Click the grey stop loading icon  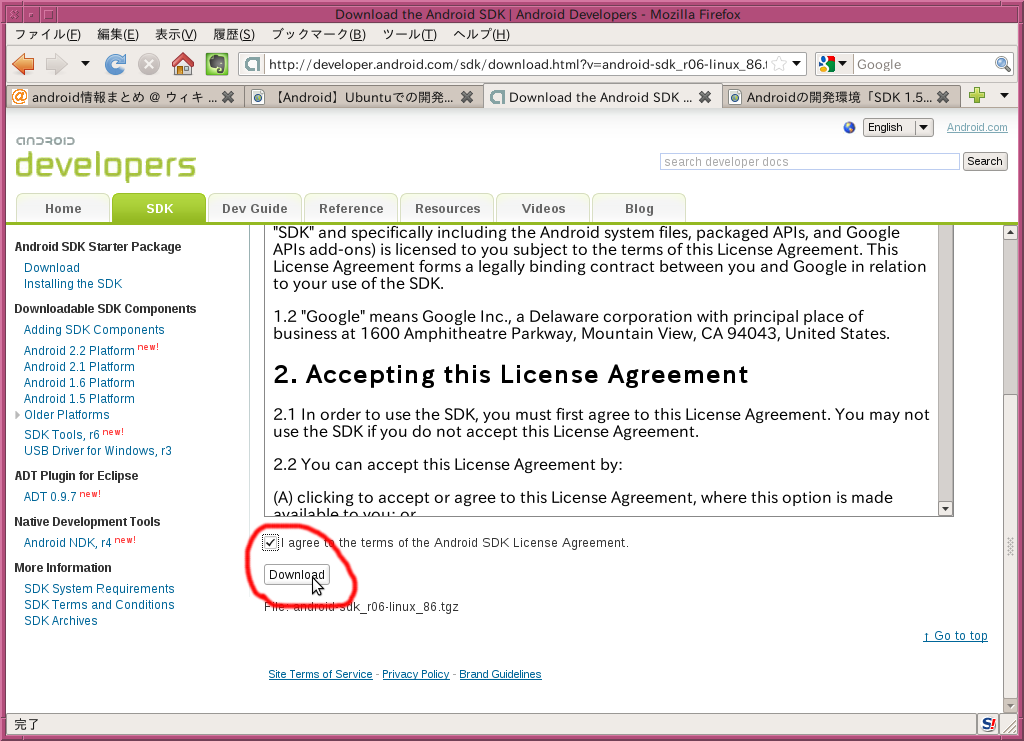[x=149, y=64]
